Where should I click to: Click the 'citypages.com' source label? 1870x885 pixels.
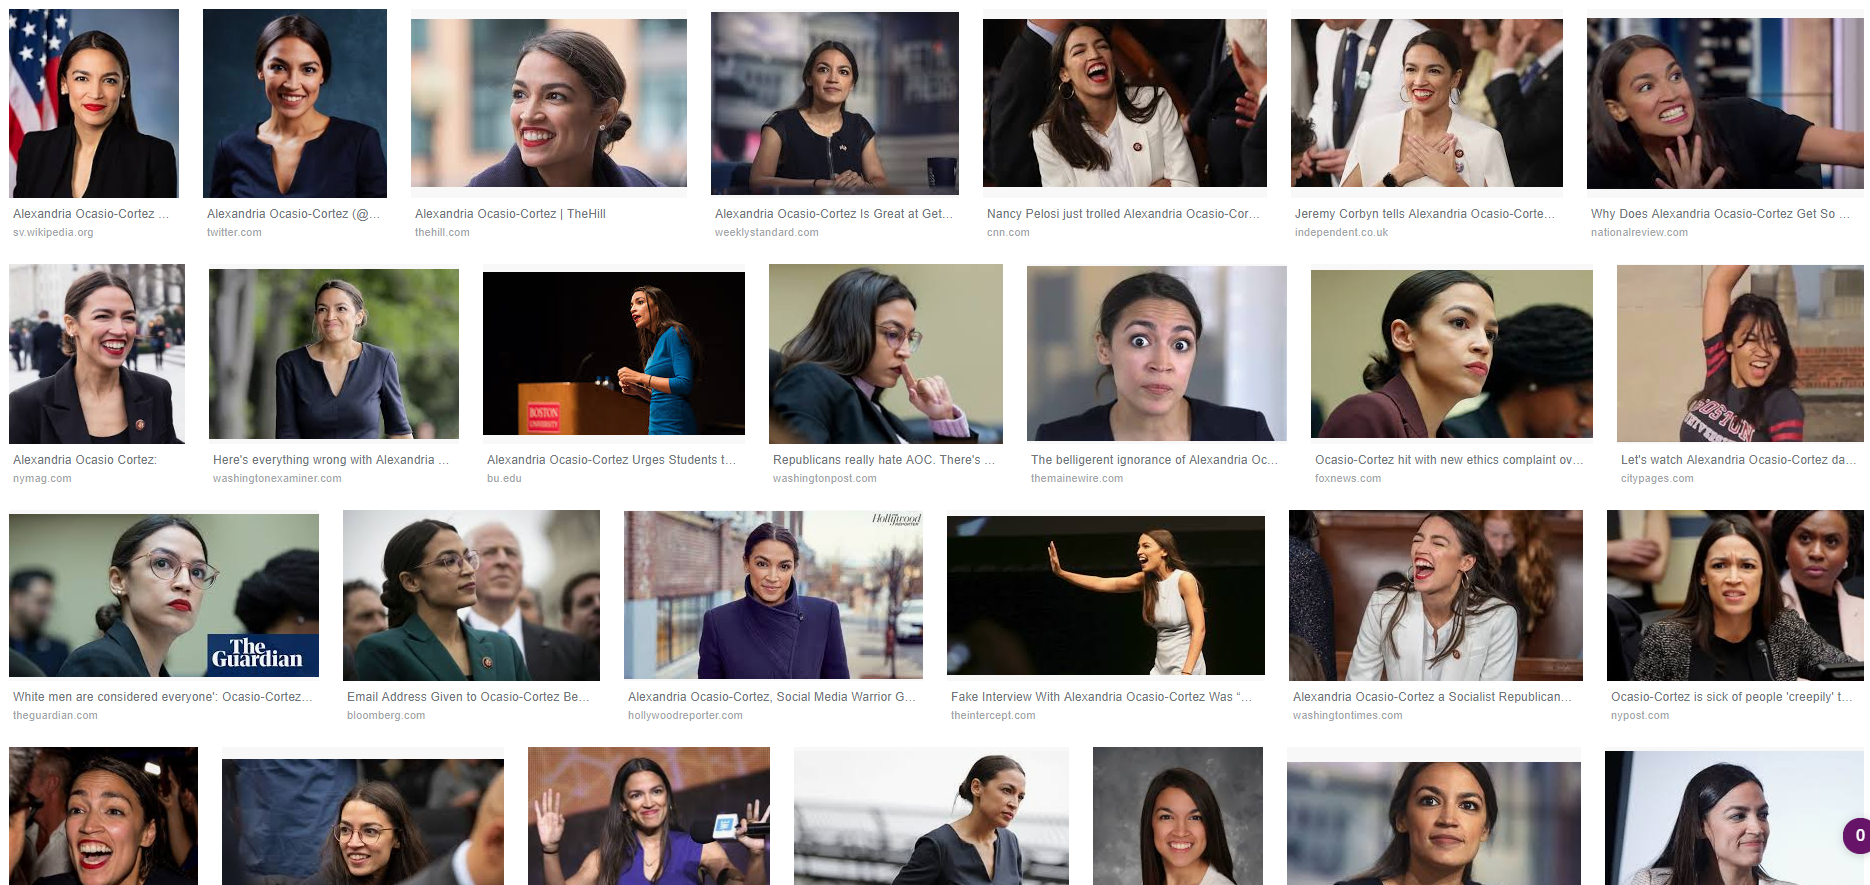coord(1657,479)
